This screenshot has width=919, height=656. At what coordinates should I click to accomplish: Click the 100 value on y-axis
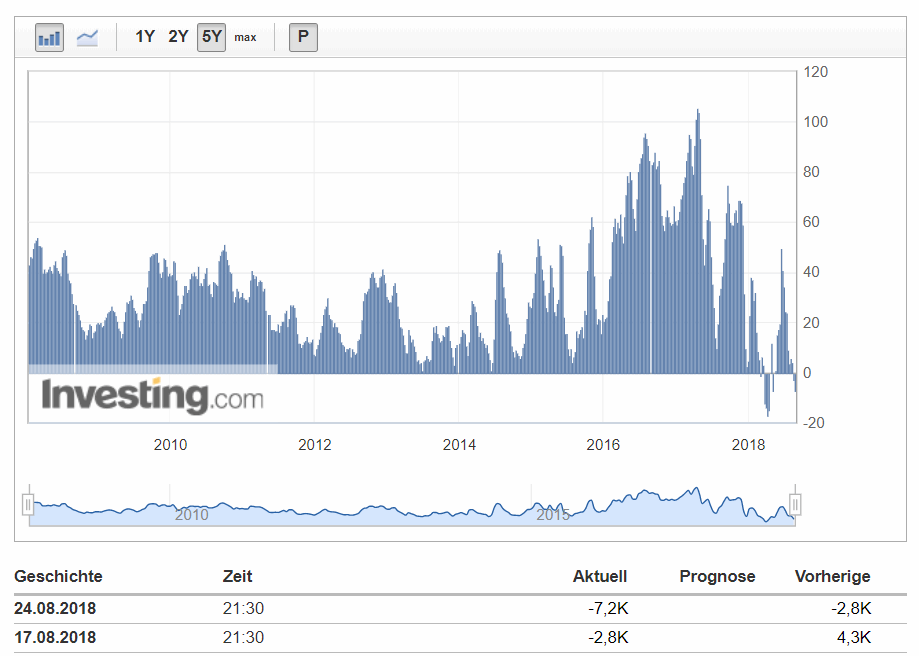click(816, 122)
